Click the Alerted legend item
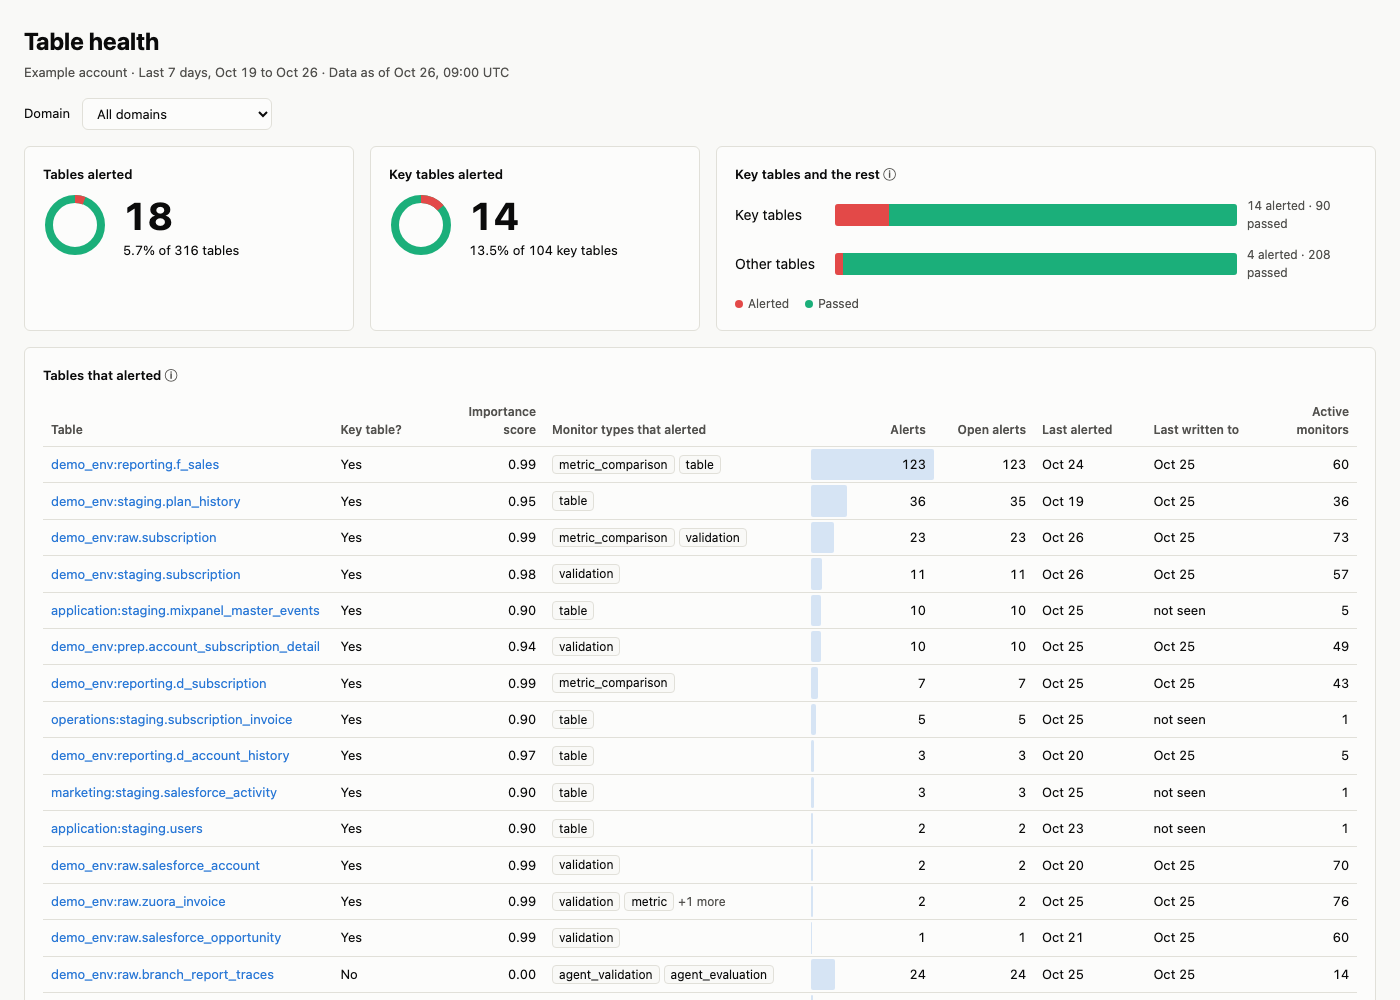 [x=762, y=304]
